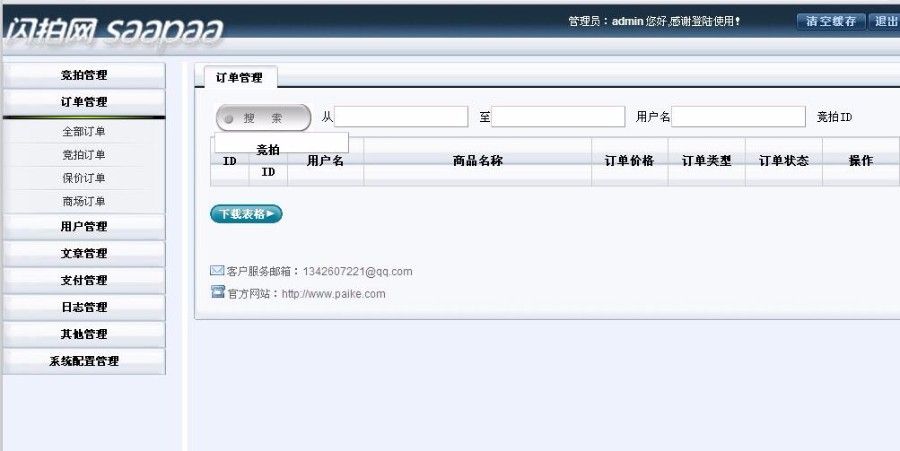This screenshot has height=451, width=900.
Task: Click the 订单价格 column header
Action: (630, 161)
